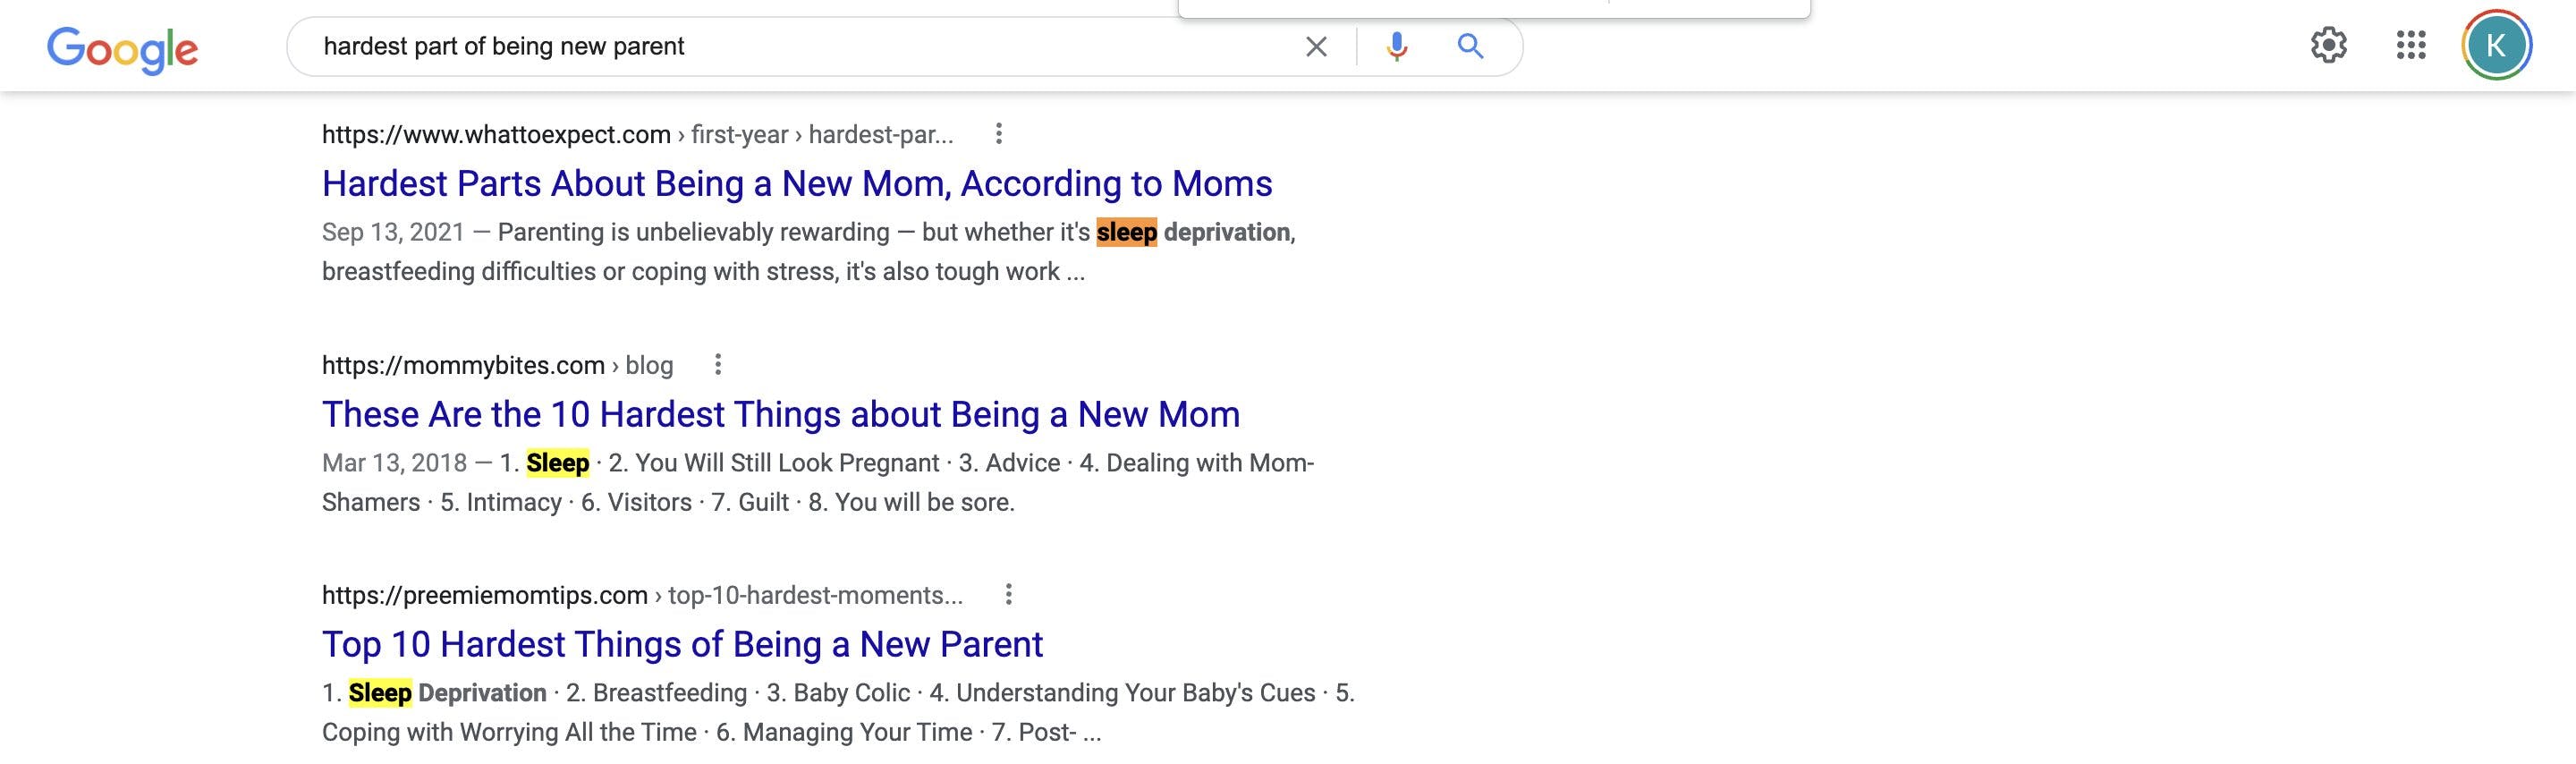Click the mommybites.com URL breadcrumb
The image size is (2576, 764).
click(x=497, y=366)
